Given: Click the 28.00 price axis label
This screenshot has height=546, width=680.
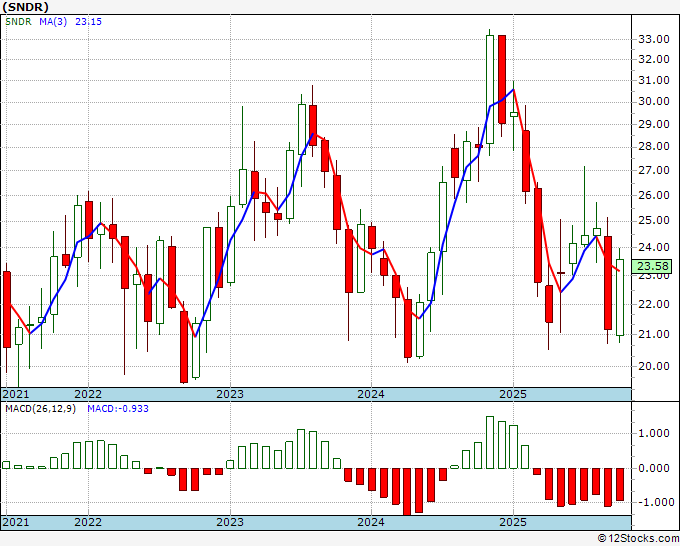Looking at the screenshot, I should pyautogui.click(x=654, y=147).
